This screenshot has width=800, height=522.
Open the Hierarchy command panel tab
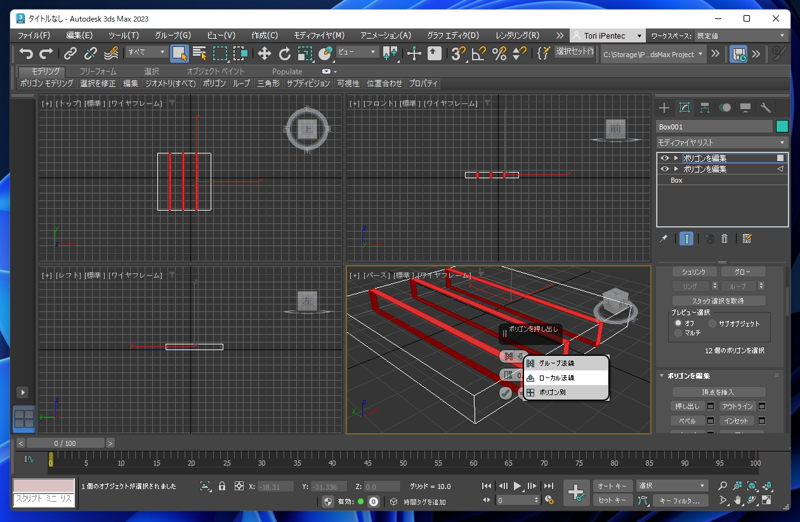pyautogui.click(x=705, y=108)
